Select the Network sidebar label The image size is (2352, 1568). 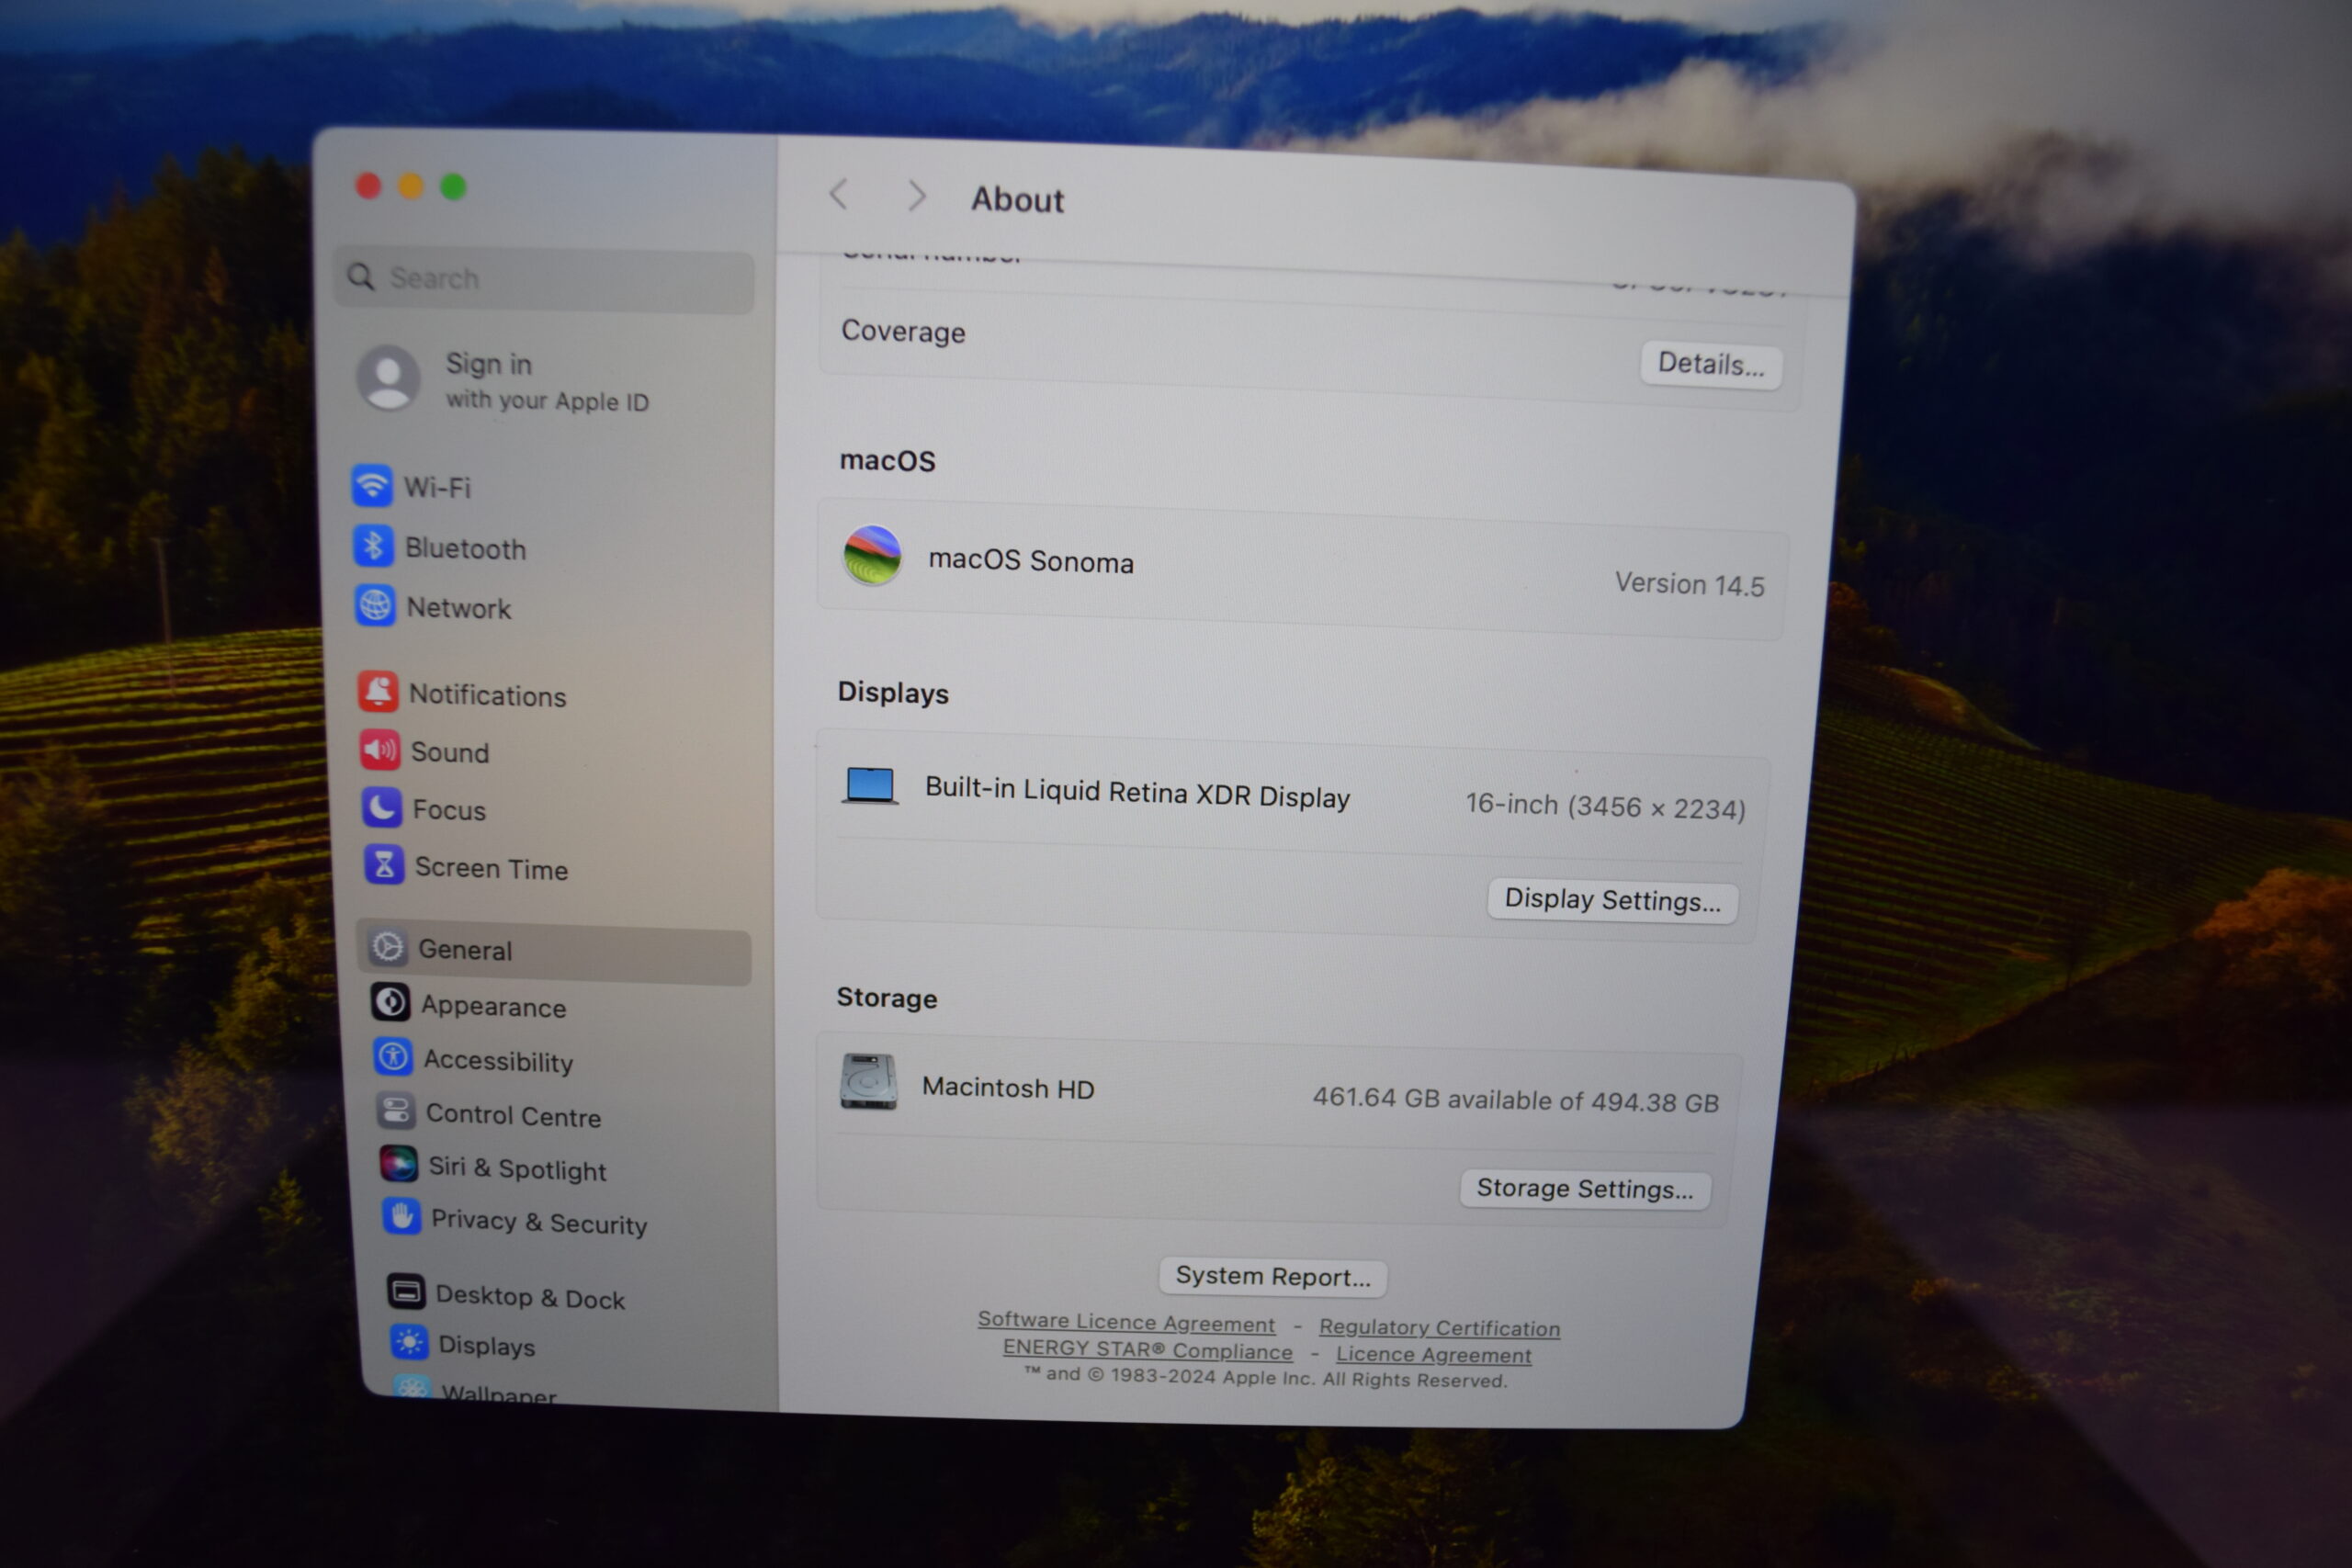tap(459, 608)
